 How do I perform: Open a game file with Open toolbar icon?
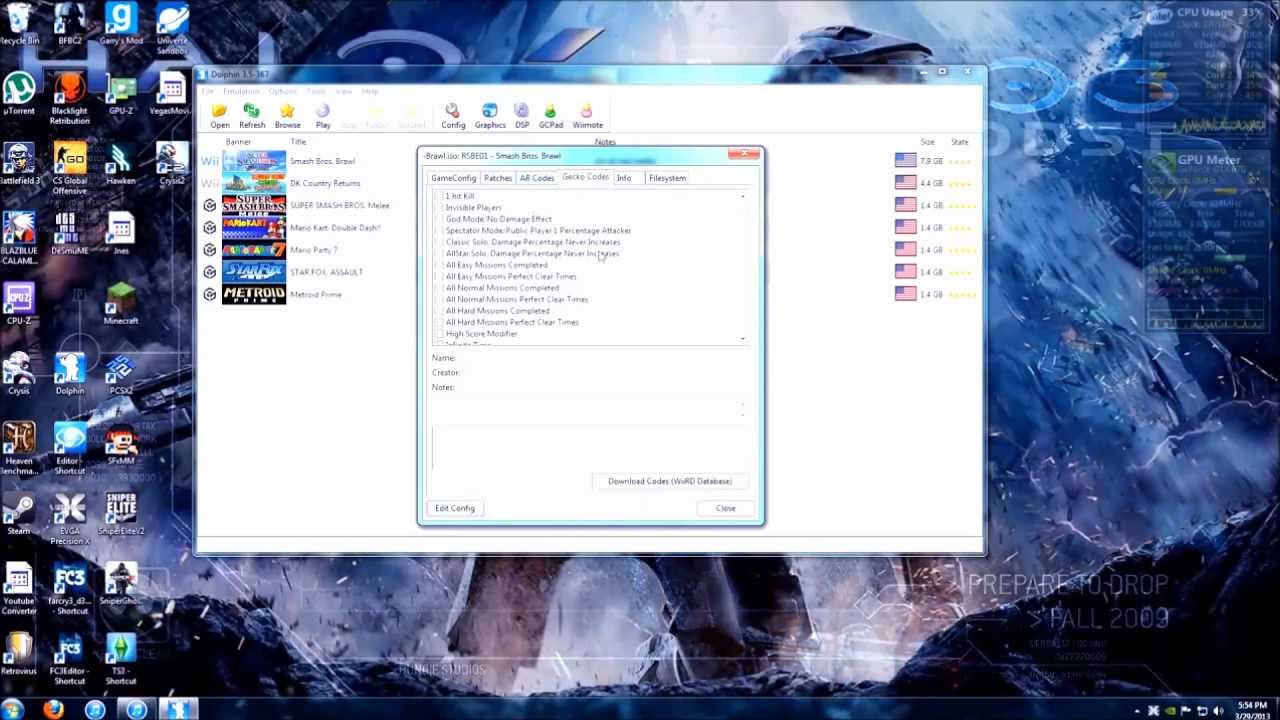[x=220, y=116]
